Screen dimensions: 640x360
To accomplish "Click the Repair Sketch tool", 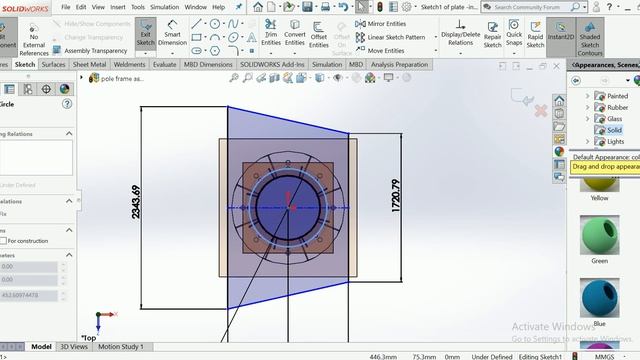I will (493, 35).
